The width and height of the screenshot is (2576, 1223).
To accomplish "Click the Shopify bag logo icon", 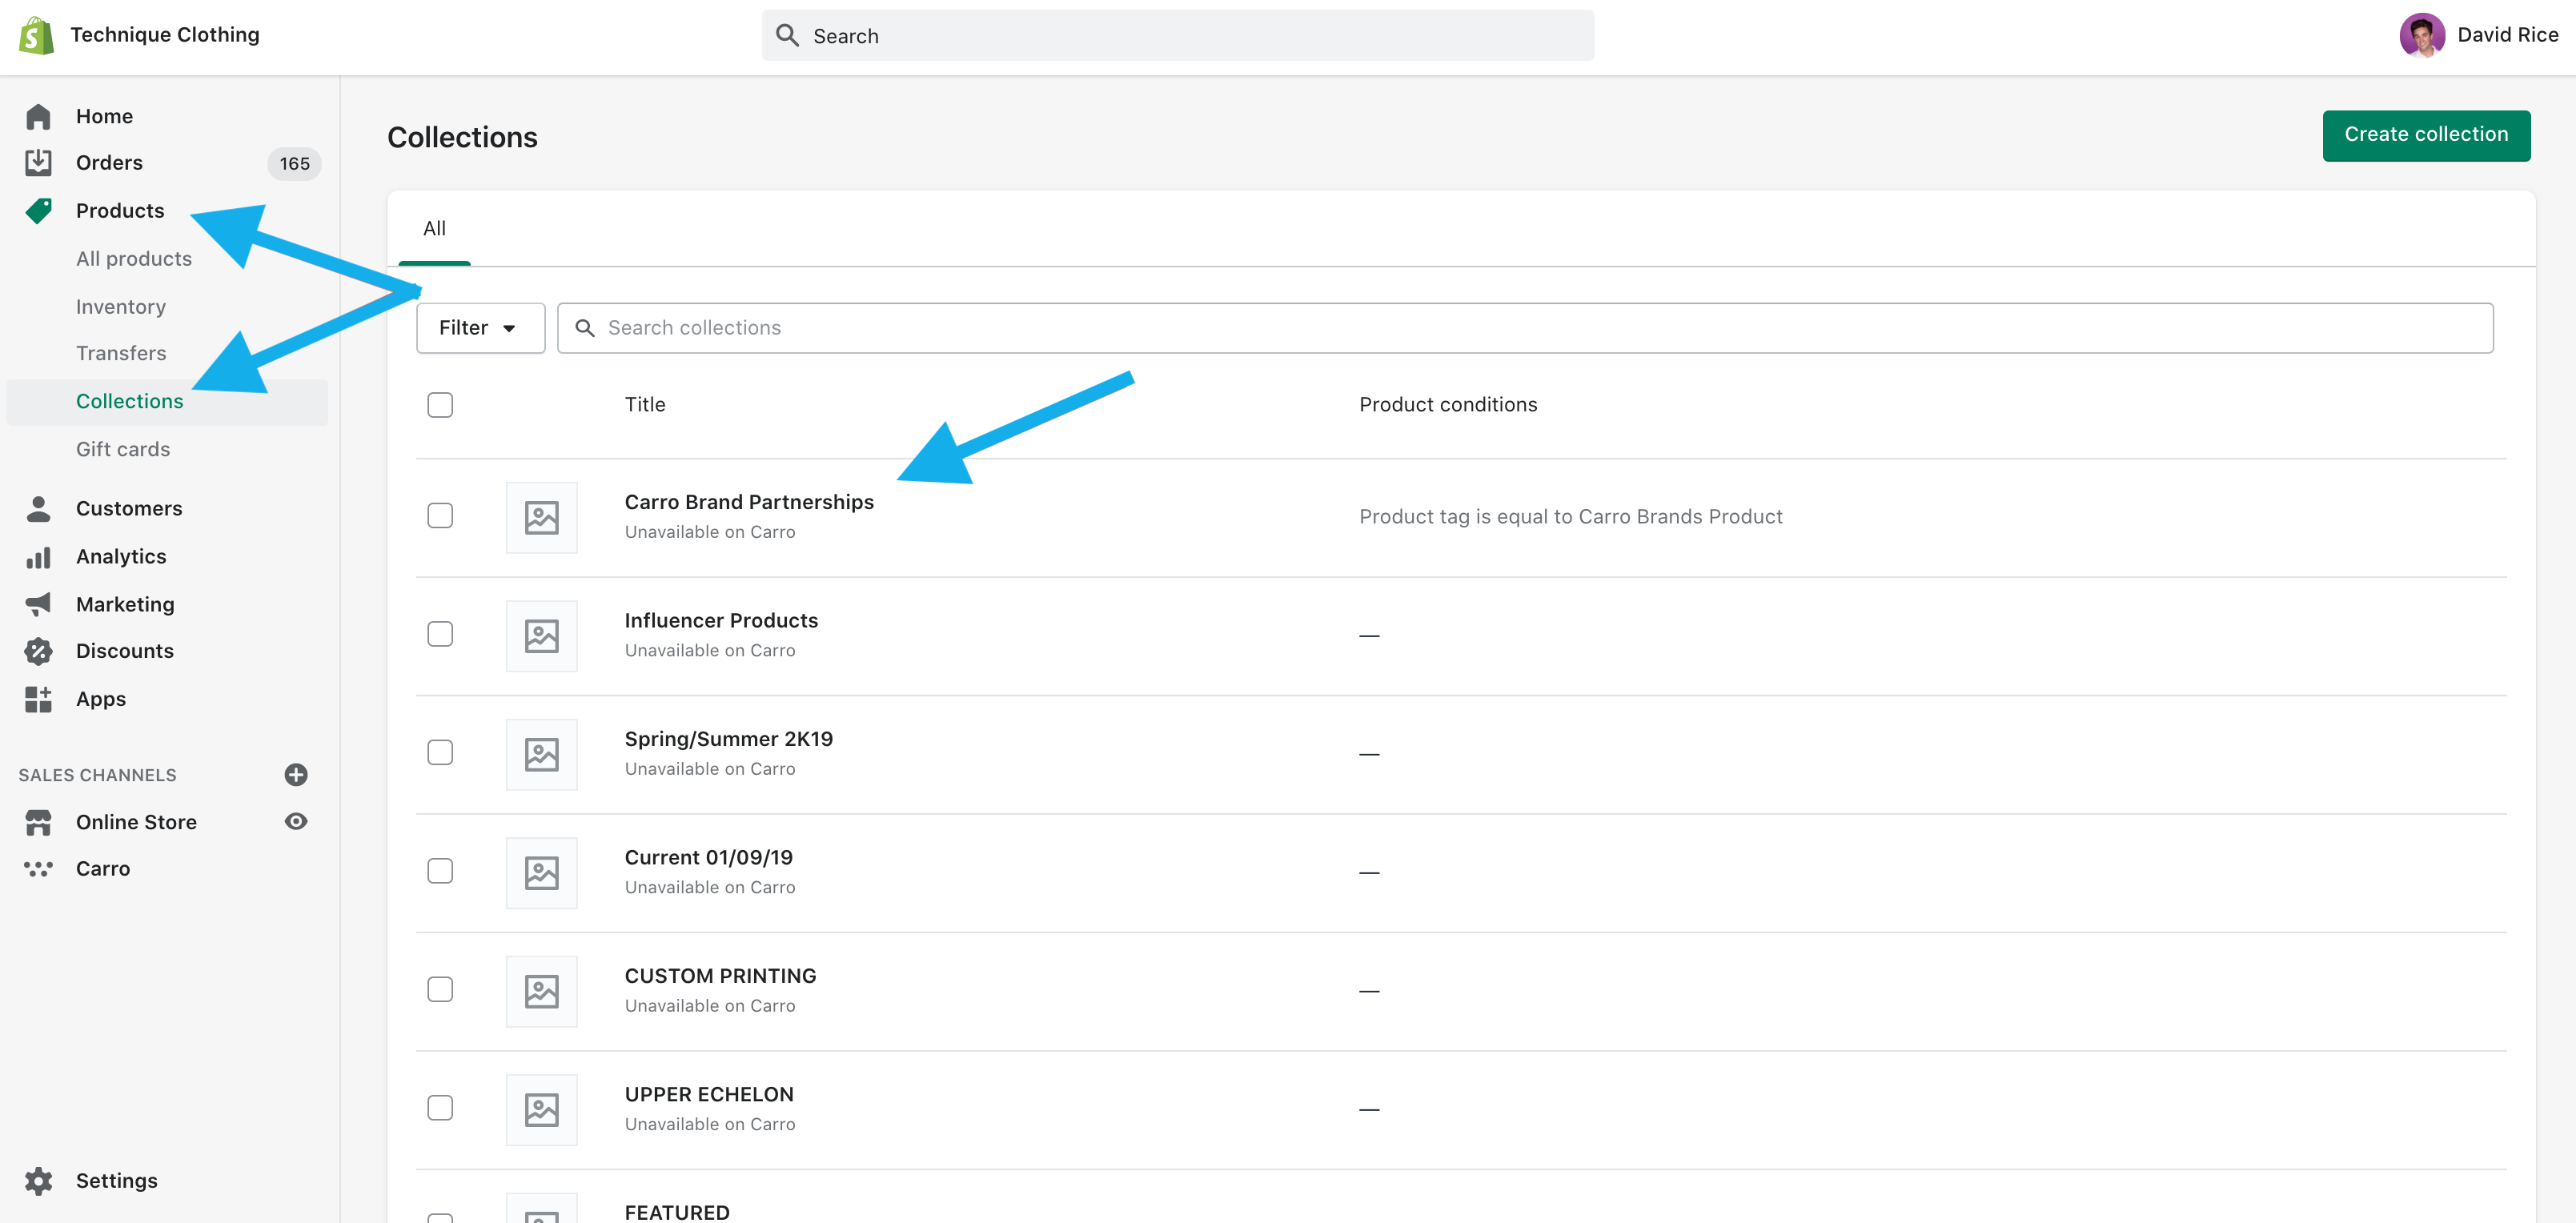I will click(x=37, y=35).
